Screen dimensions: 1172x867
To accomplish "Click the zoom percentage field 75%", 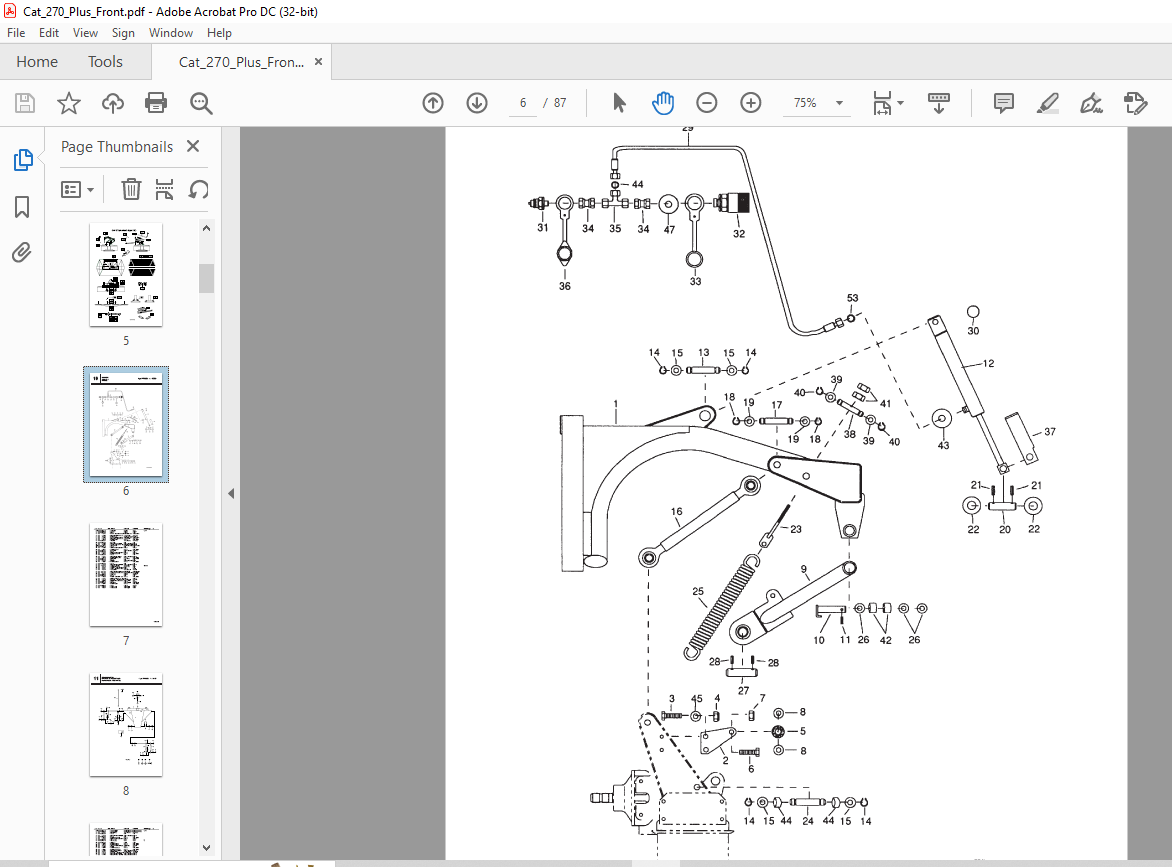I will pos(806,103).
